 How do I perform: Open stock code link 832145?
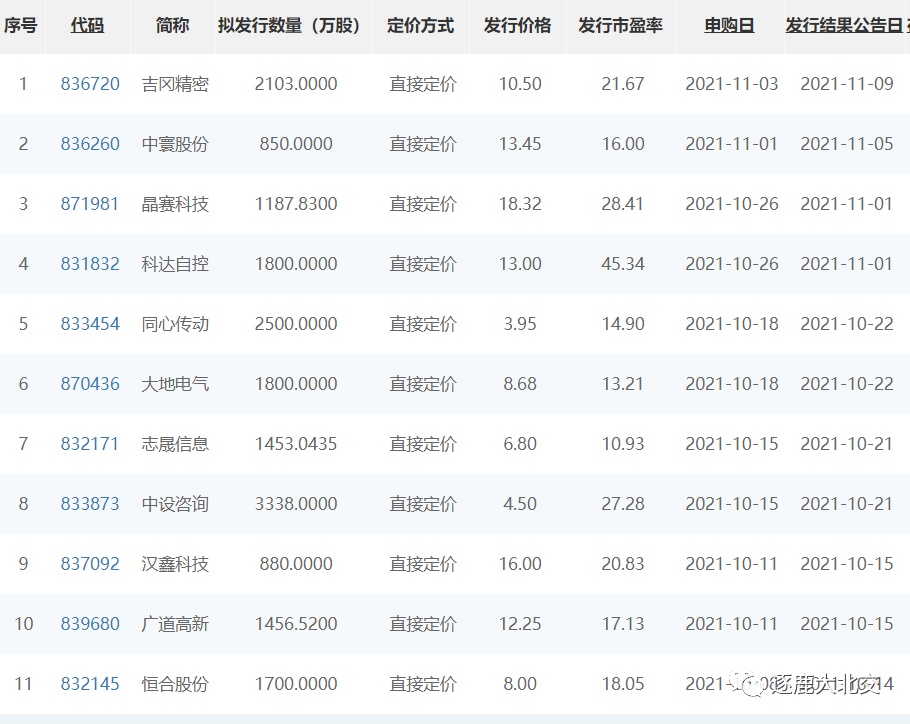(x=90, y=684)
